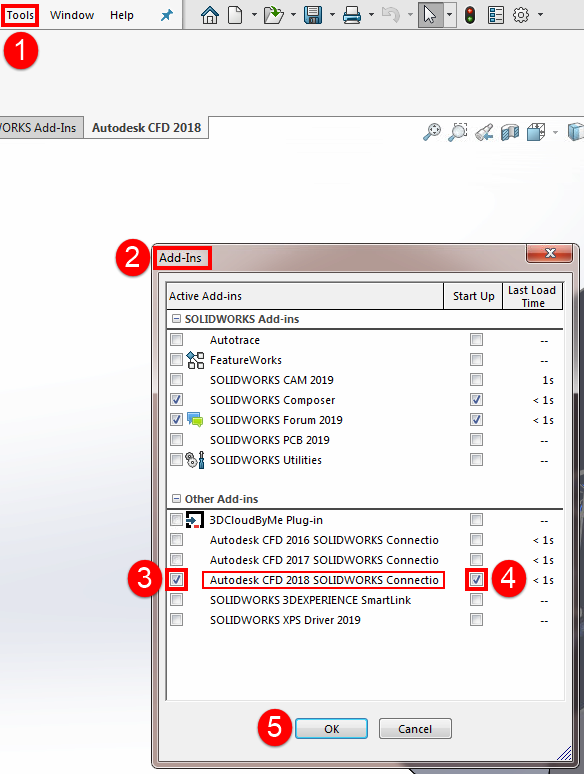584x774 pixels.
Task: Switch to SOLIDWORKS Add-Ins tab
Action: 39,128
